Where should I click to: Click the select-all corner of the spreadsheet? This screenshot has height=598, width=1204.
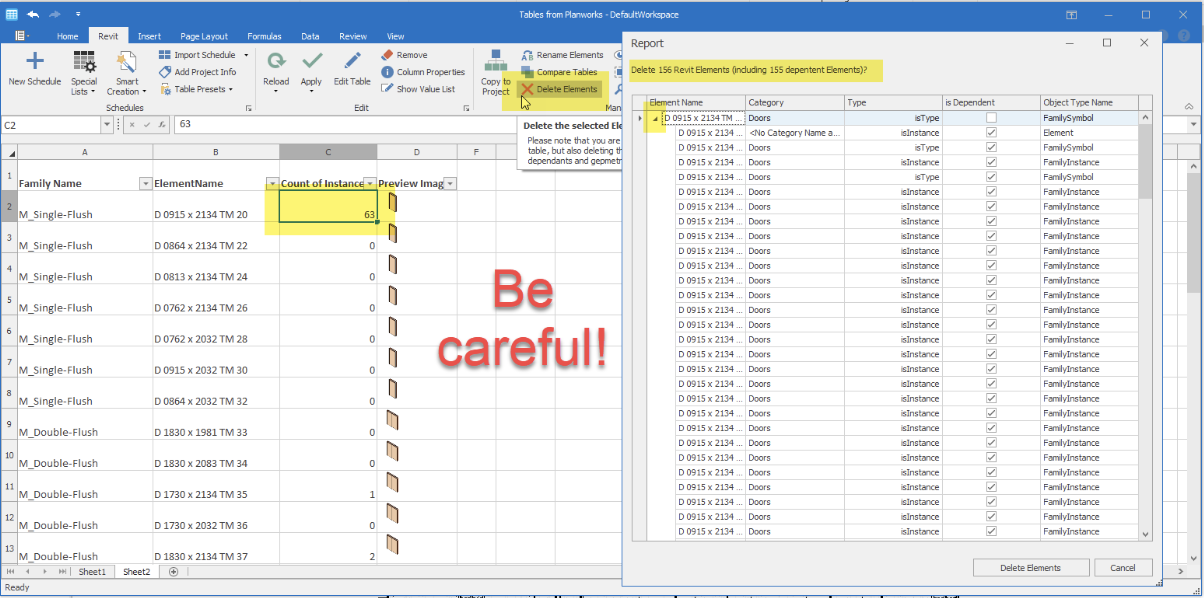(x=8, y=152)
